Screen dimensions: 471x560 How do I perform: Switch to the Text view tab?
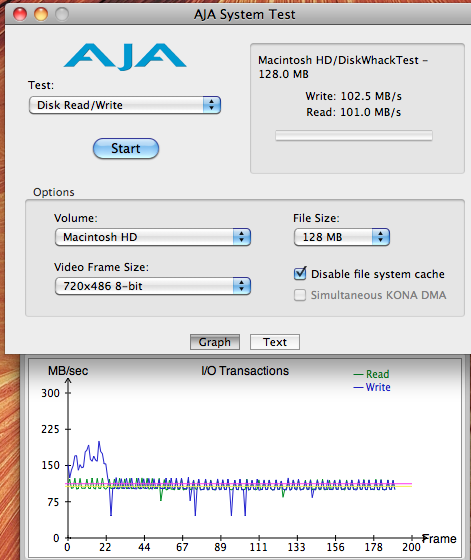click(x=275, y=342)
